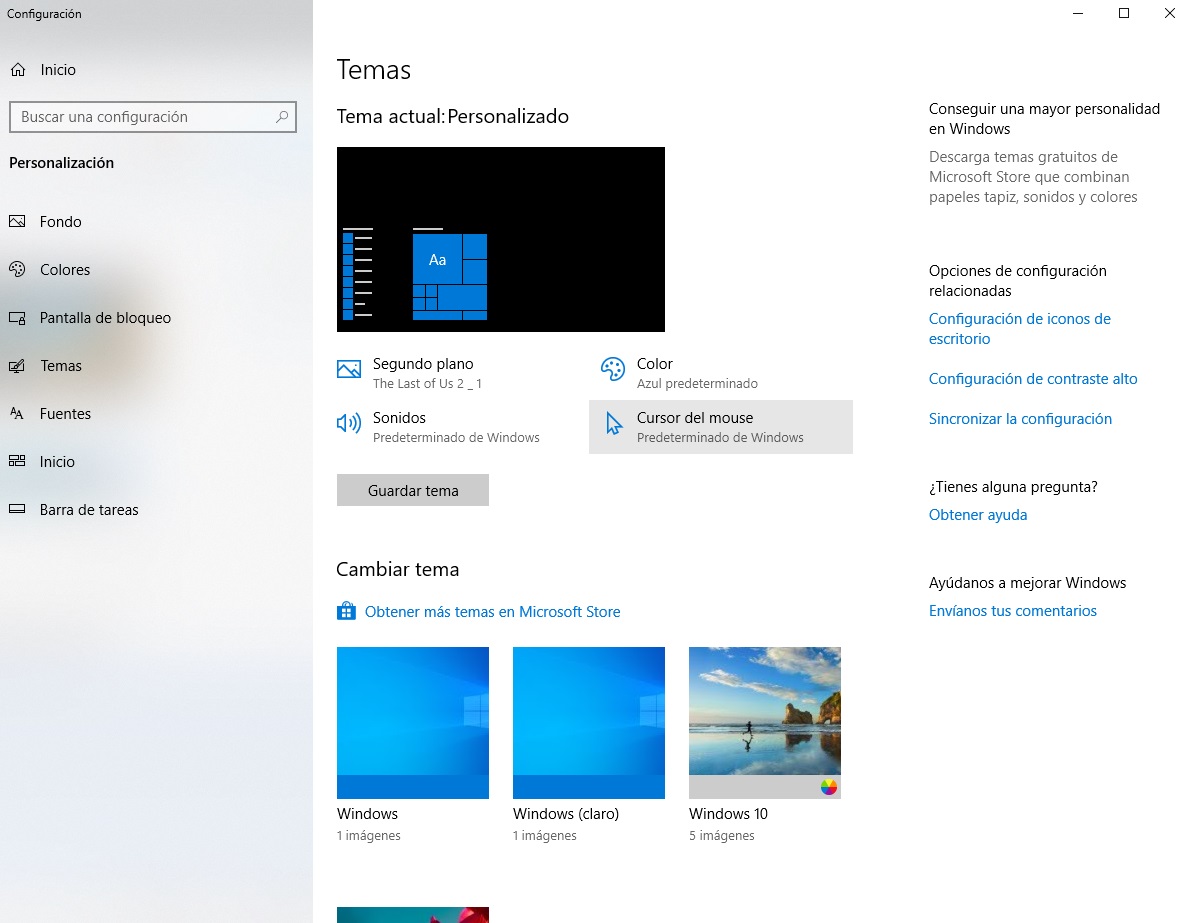Open the Barra de tareas section
This screenshot has height=923, width=1183.
(89, 510)
